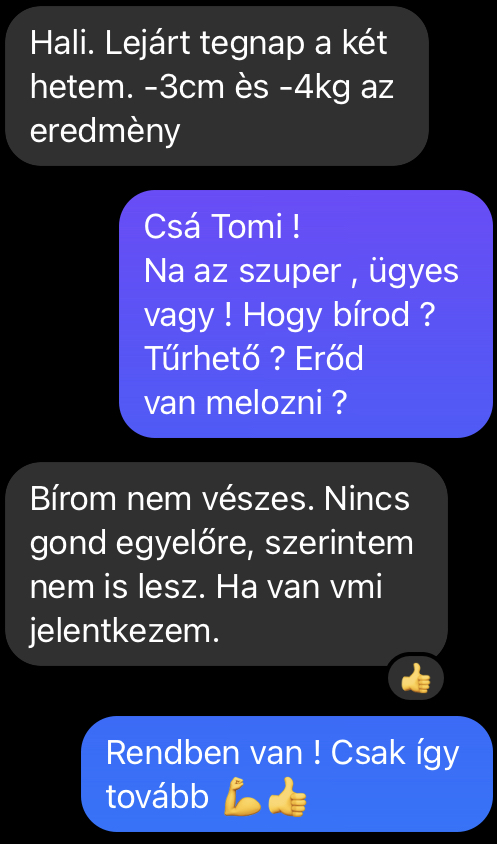
Task: Click the word "tovább" in last message
Action: pyautogui.click(x=157, y=797)
